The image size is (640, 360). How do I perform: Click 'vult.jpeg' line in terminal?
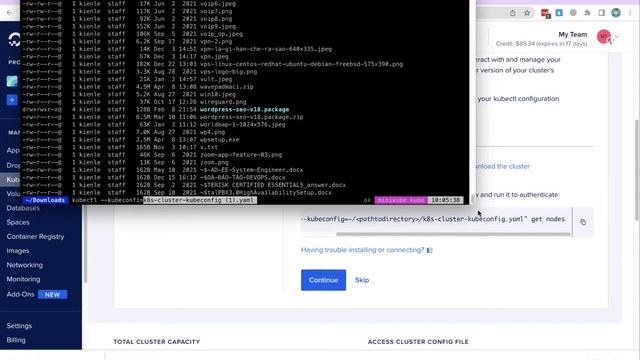pos(216,79)
